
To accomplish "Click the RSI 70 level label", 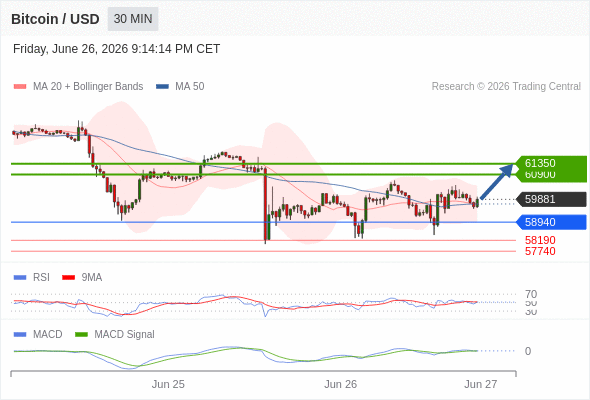I will coord(531,294).
